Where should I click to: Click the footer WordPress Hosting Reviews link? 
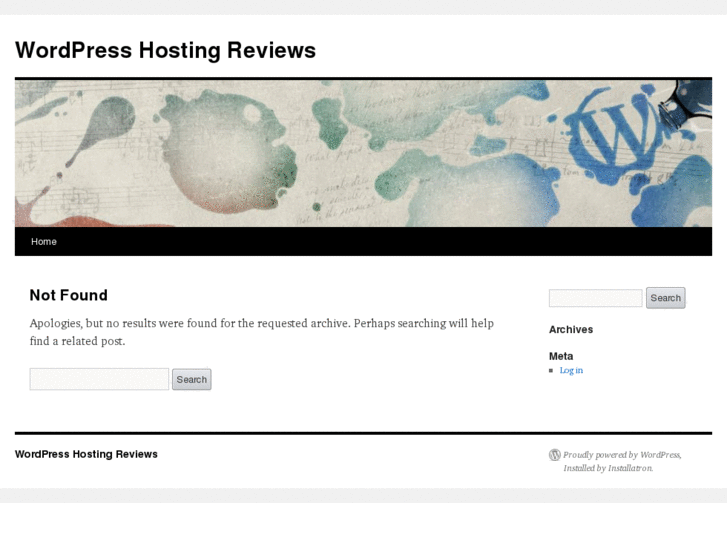pos(86,454)
